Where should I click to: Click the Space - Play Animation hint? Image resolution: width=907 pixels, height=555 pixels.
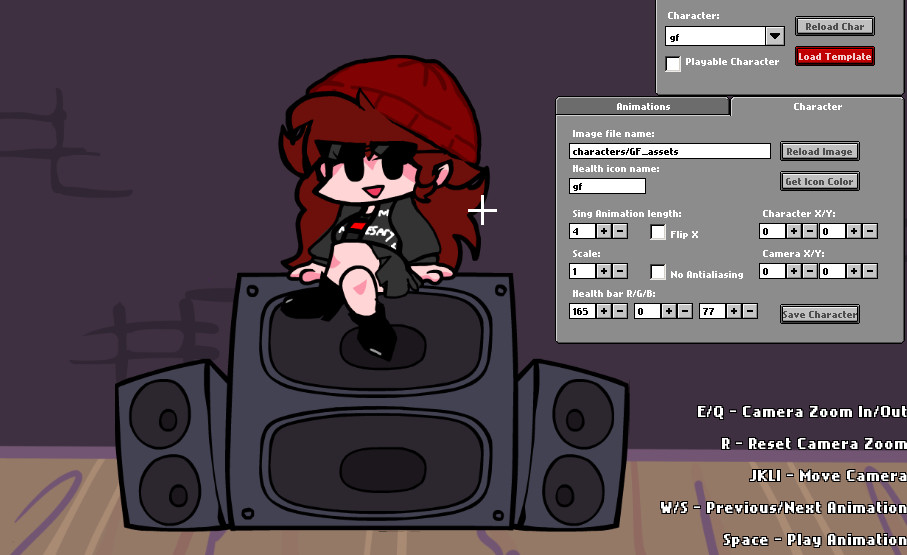coord(814,539)
